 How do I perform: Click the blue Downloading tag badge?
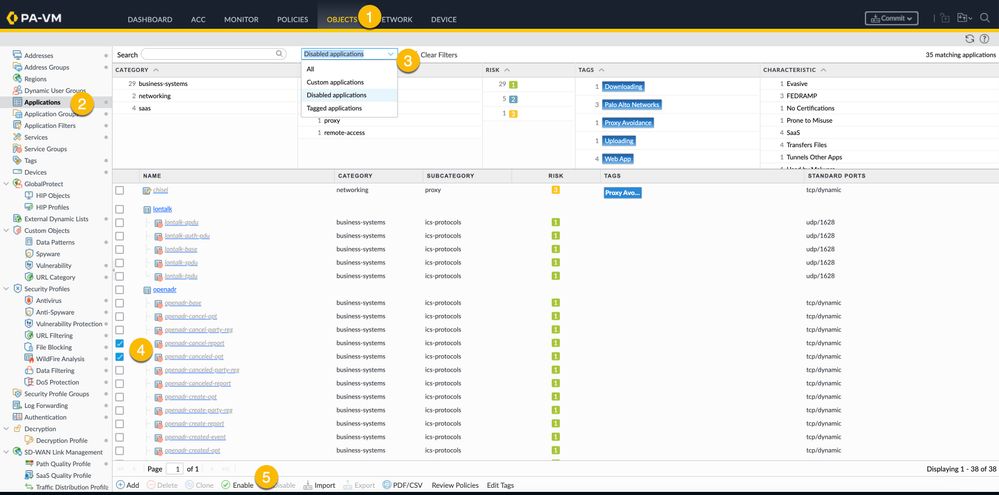click(624, 87)
